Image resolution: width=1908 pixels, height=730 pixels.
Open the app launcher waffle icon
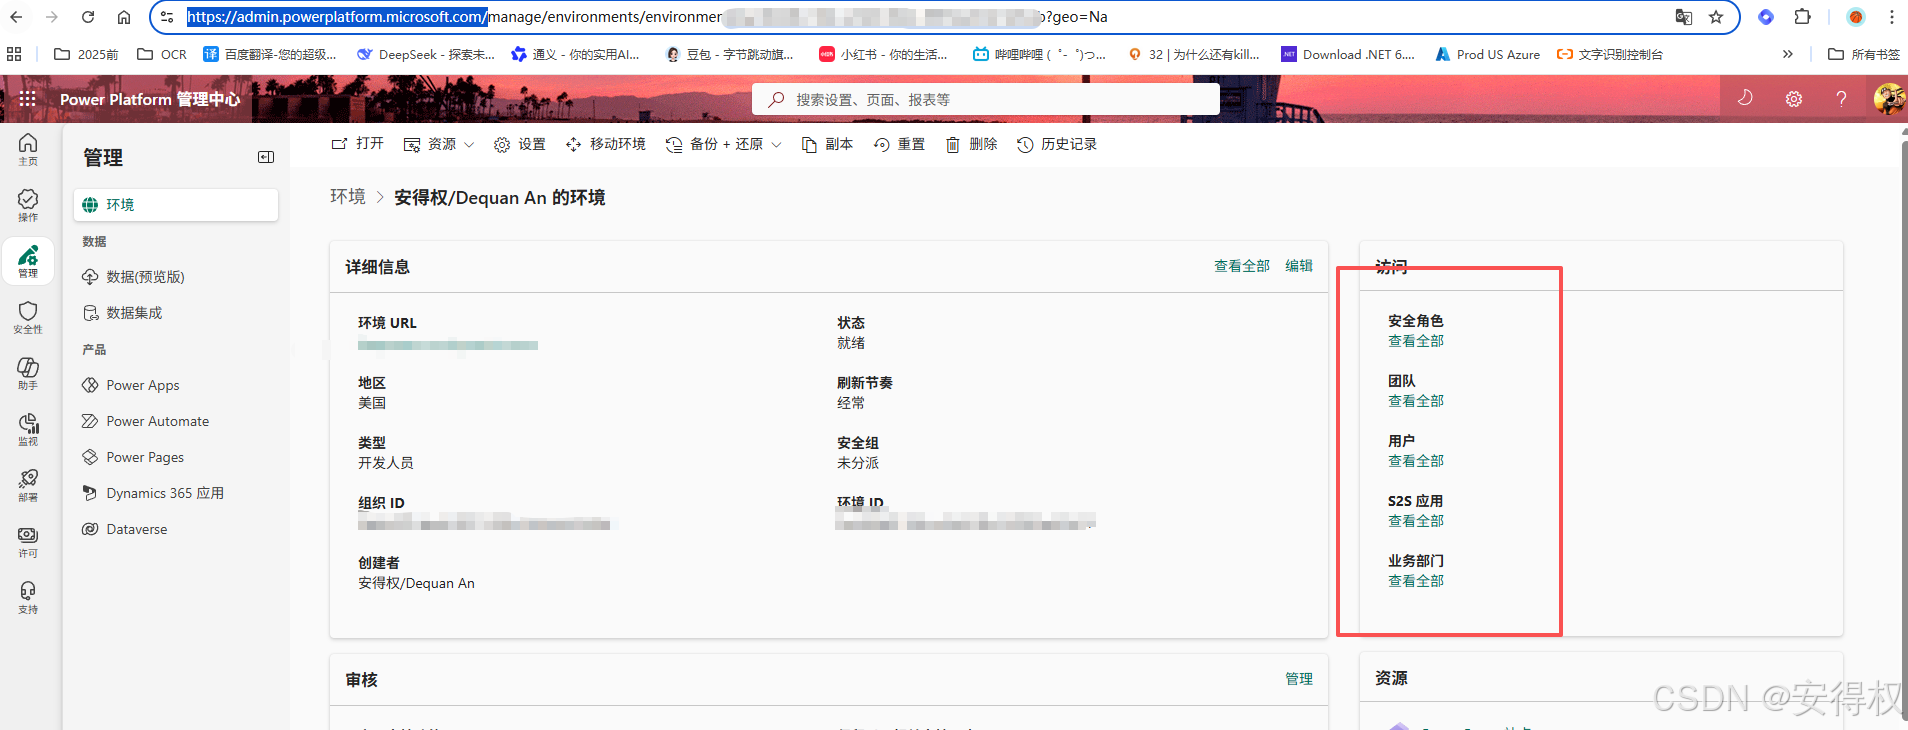click(27, 99)
